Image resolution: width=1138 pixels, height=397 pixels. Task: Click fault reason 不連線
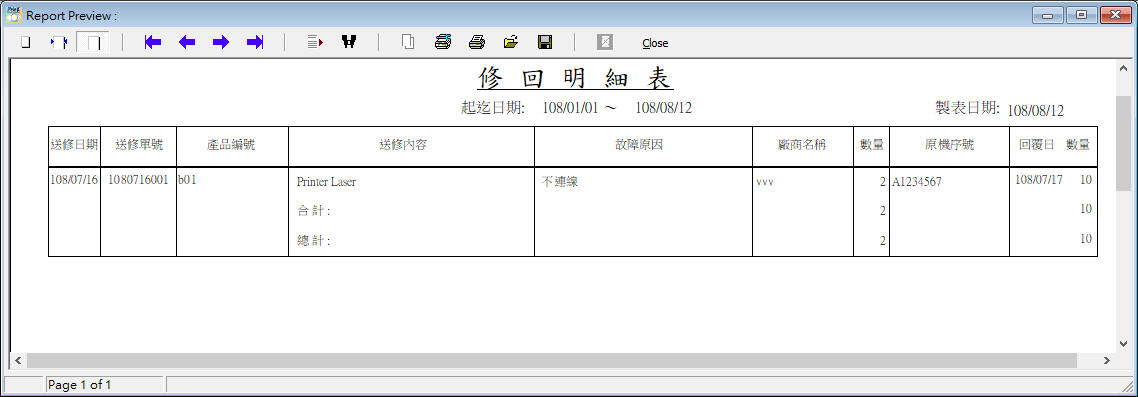click(560, 181)
